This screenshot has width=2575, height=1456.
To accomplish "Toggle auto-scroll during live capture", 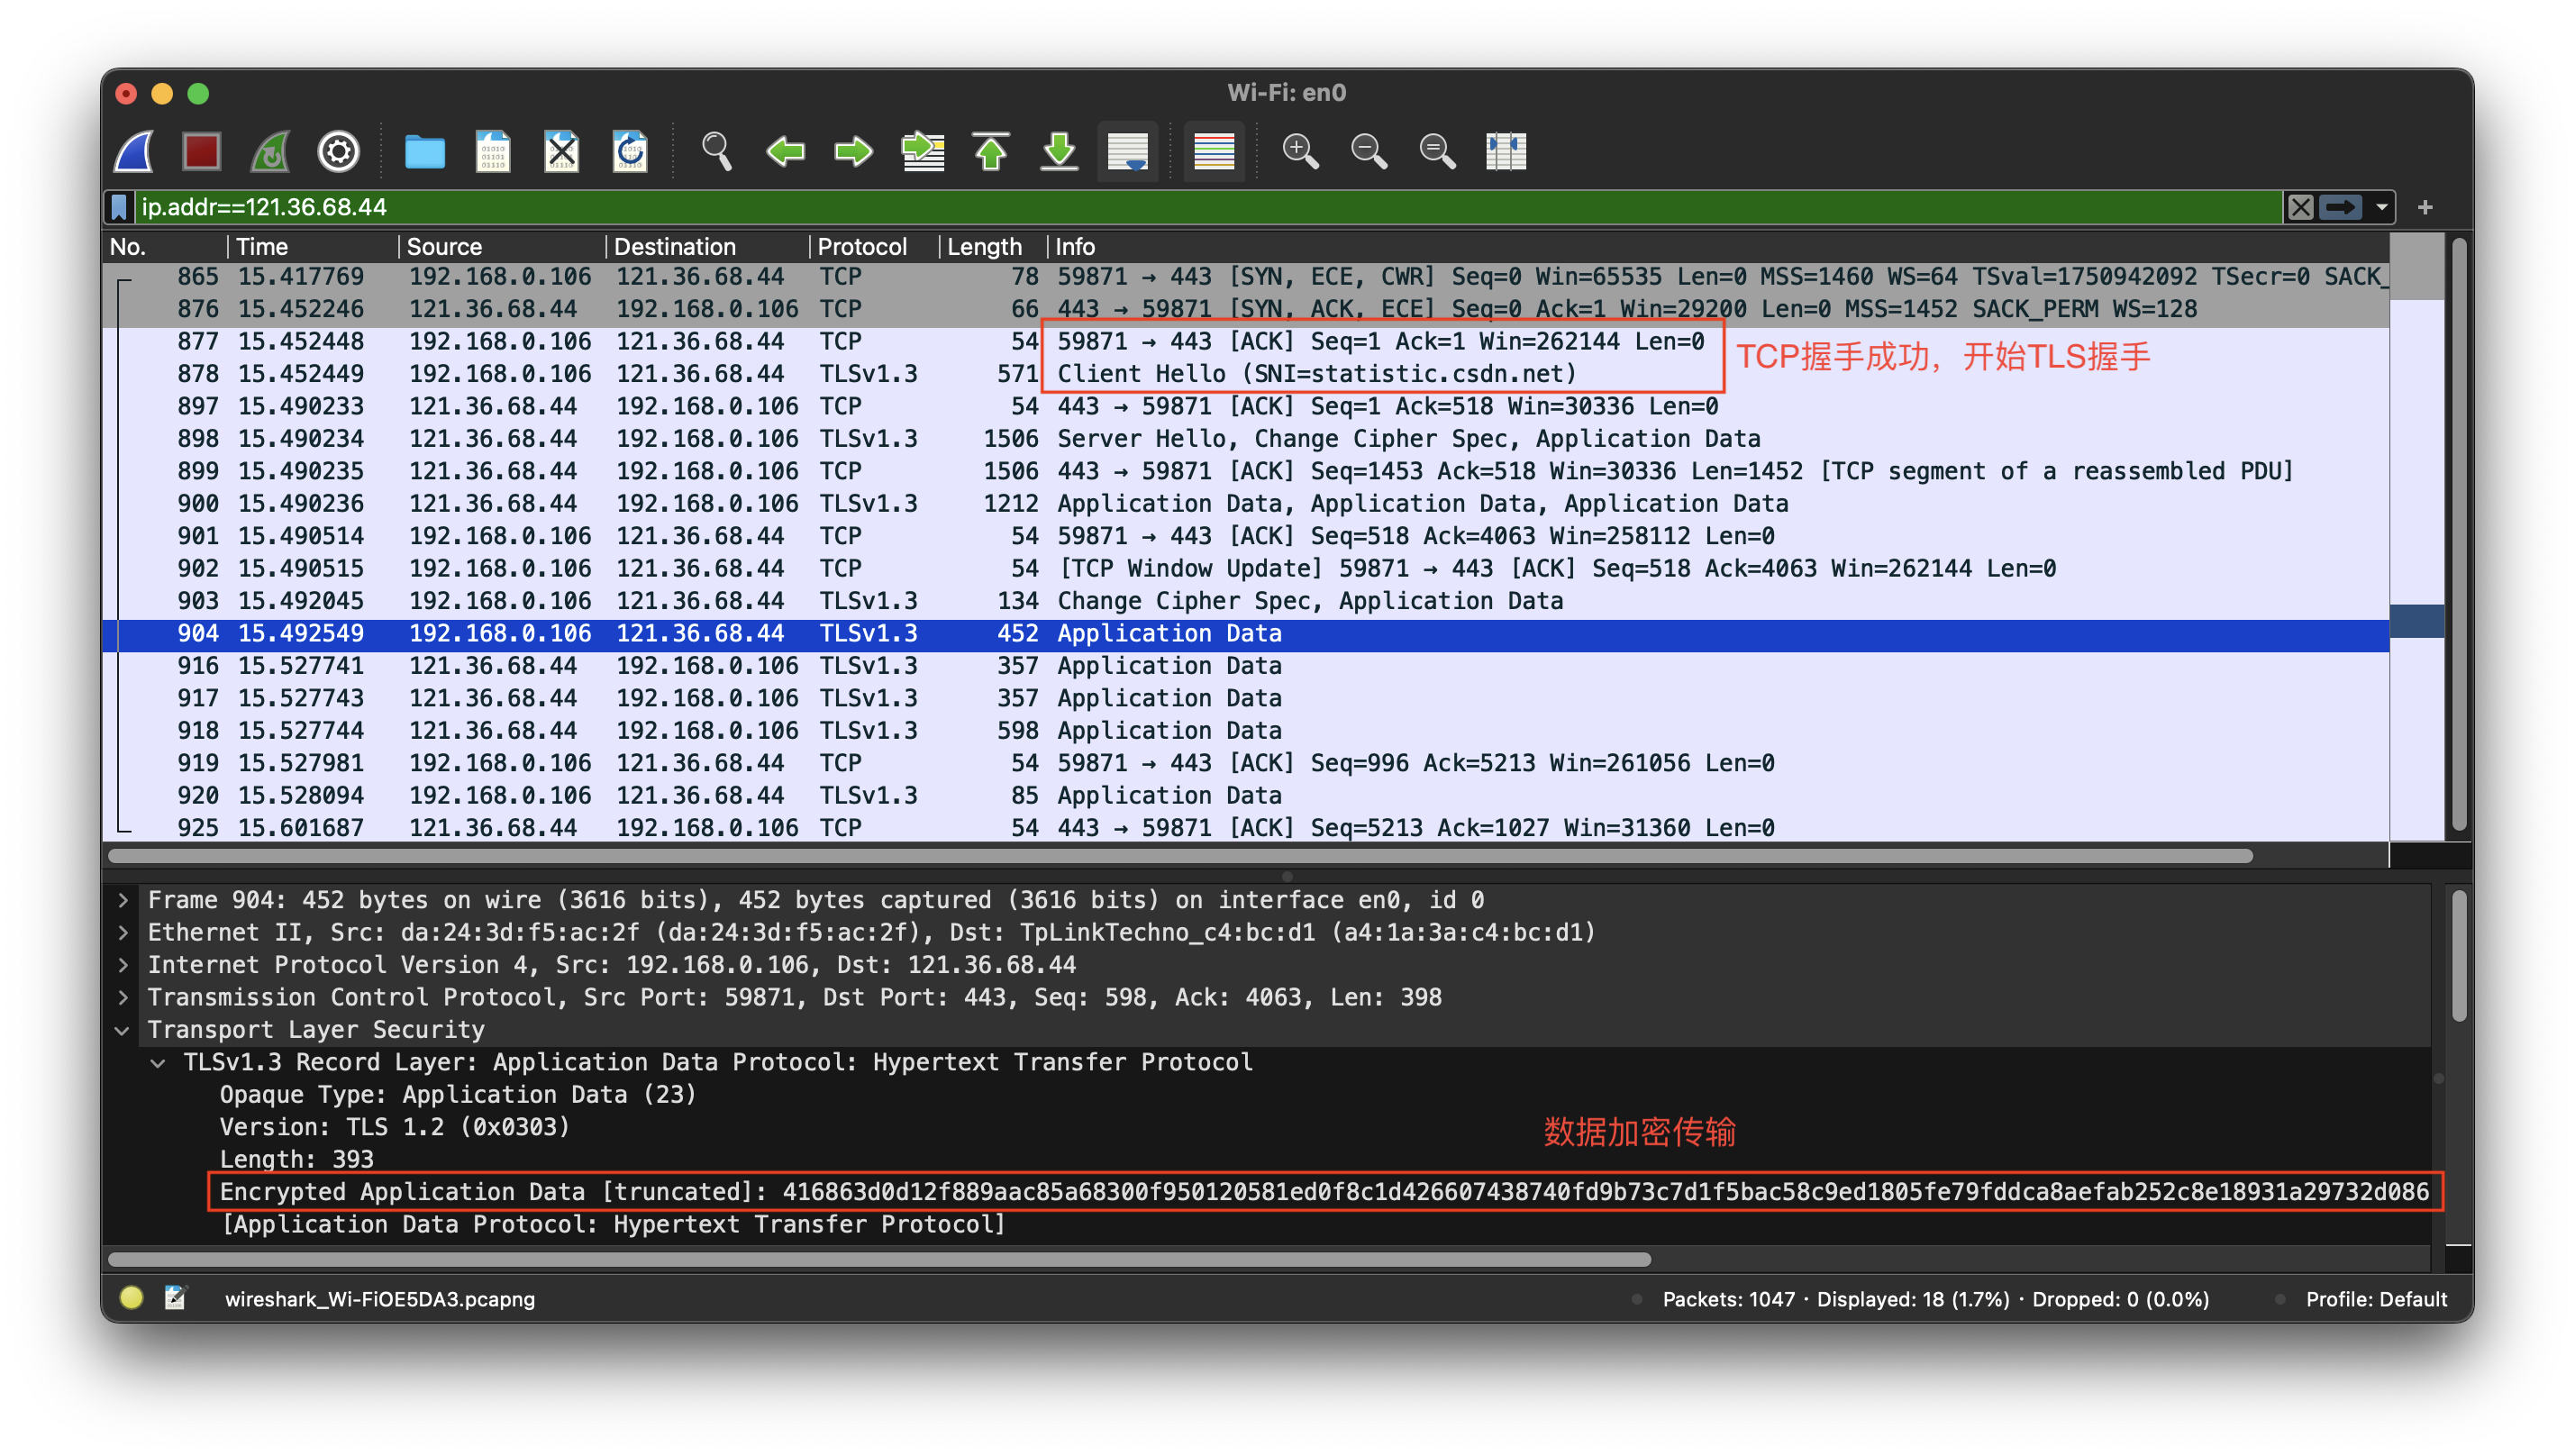I will [x=1127, y=152].
